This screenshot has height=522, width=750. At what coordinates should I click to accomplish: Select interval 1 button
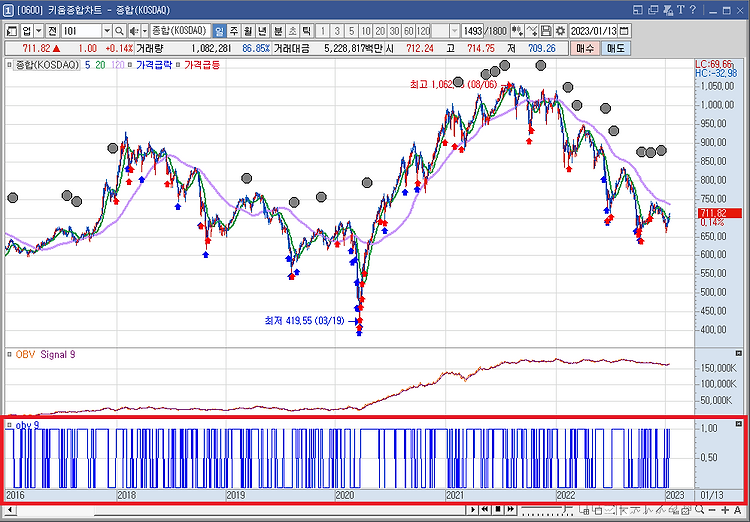(x=323, y=31)
